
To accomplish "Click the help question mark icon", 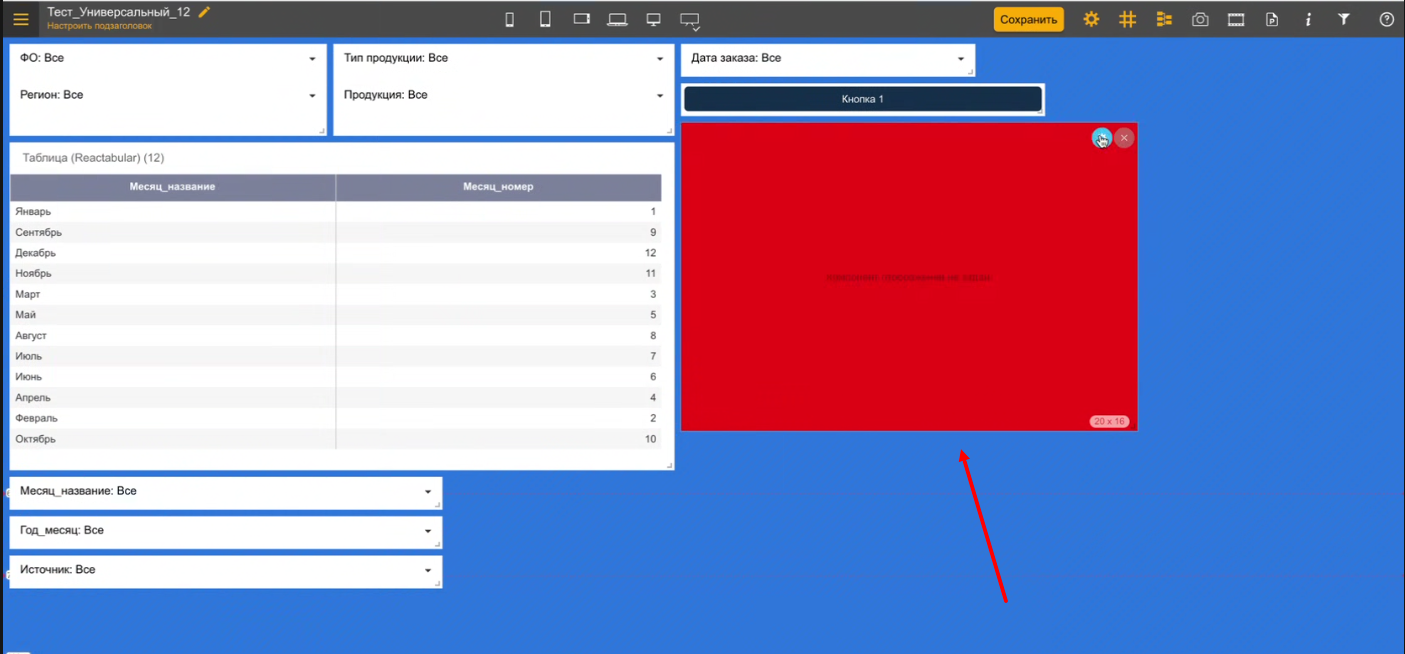I will click(1386, 19).
